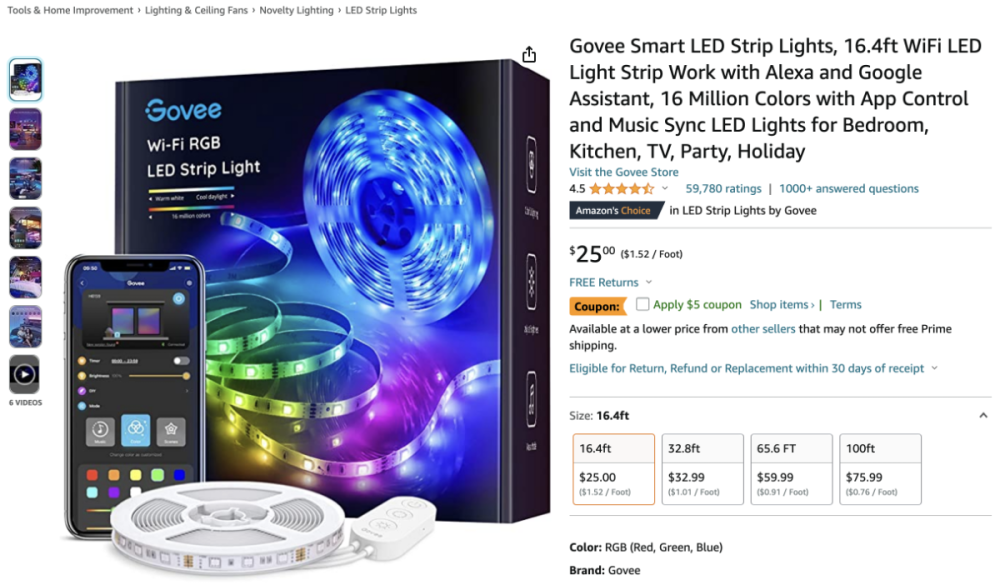Click the orange Coupon label badge

pyautogui.click(x=598, y=306)
